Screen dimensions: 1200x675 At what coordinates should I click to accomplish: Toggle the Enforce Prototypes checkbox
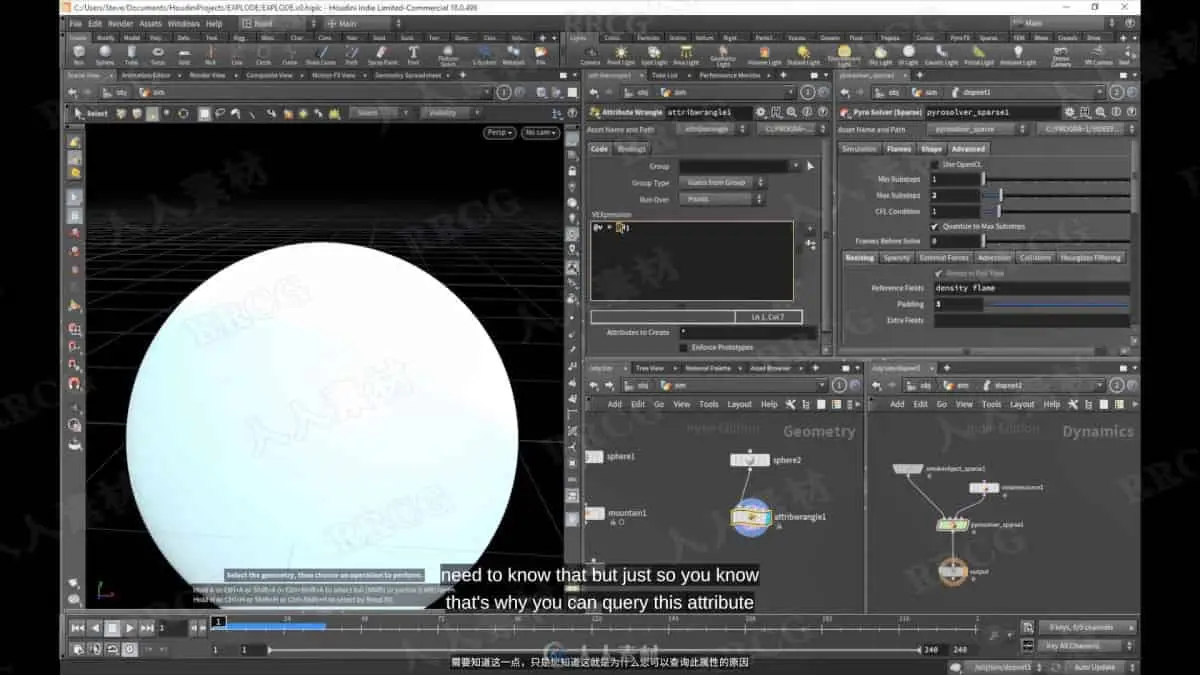(683, 347)
